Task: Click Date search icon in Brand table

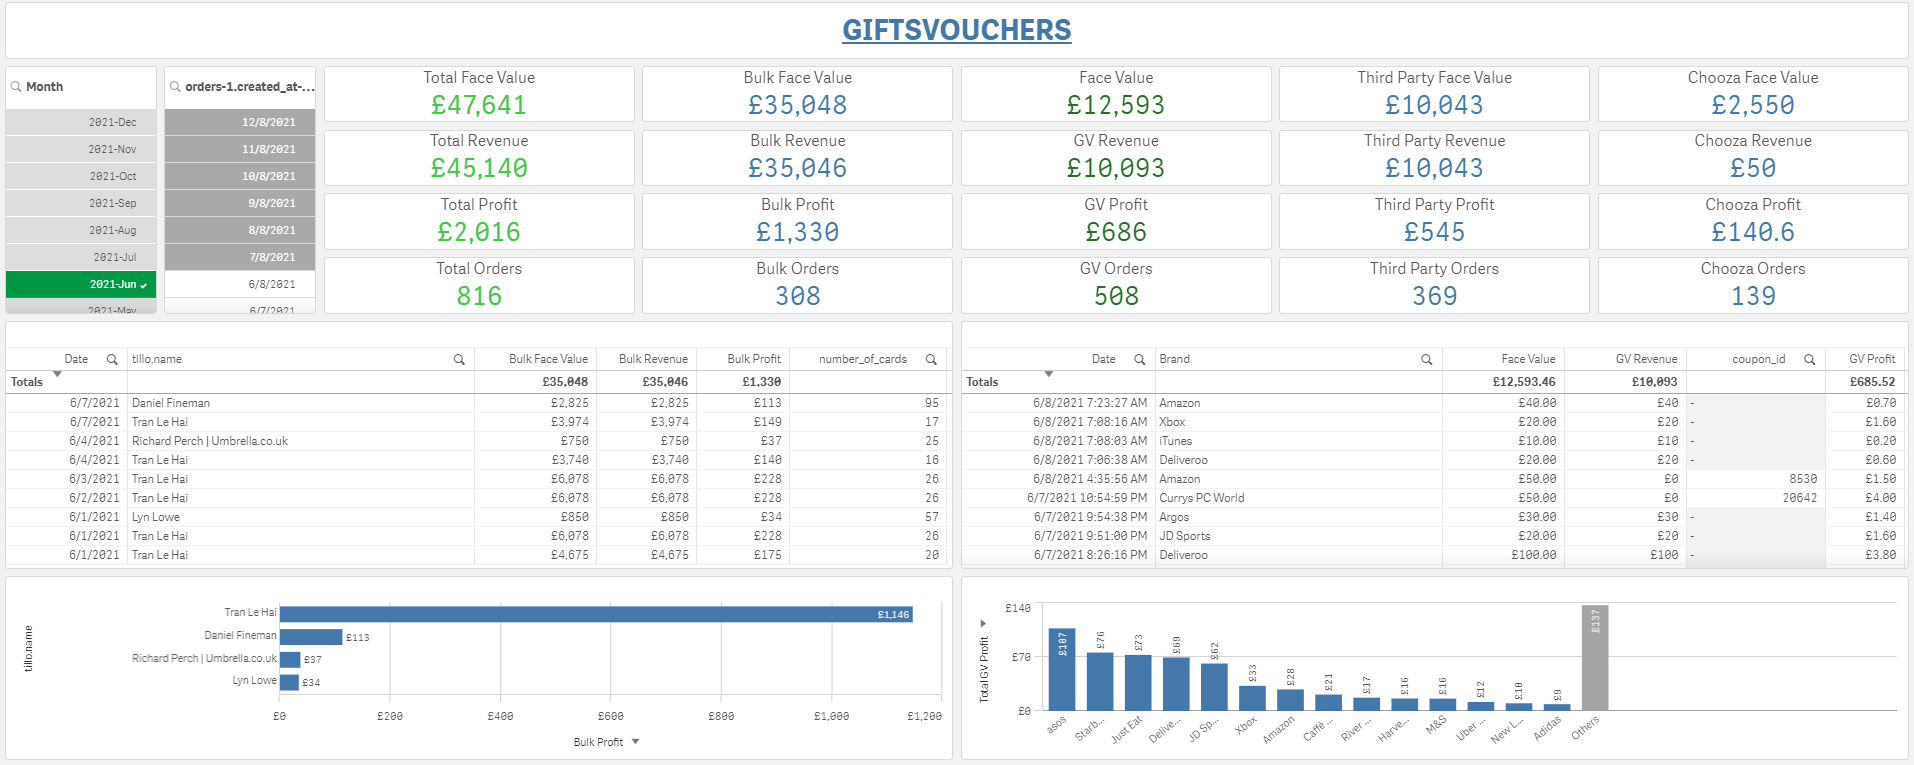Action: pyautogui.click(x=1139, y=359)
